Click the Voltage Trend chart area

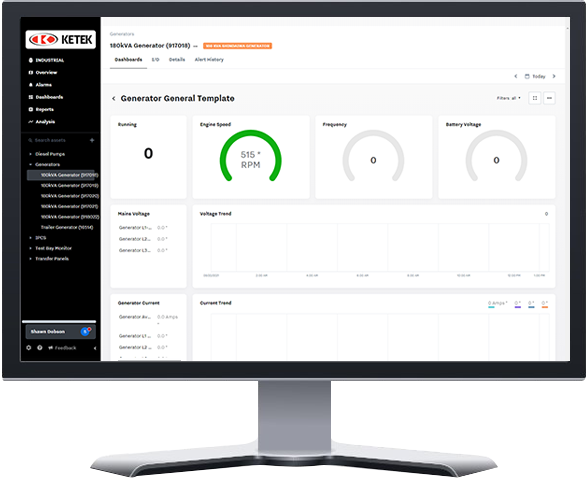pyautogui.click(x=380, y=248)
